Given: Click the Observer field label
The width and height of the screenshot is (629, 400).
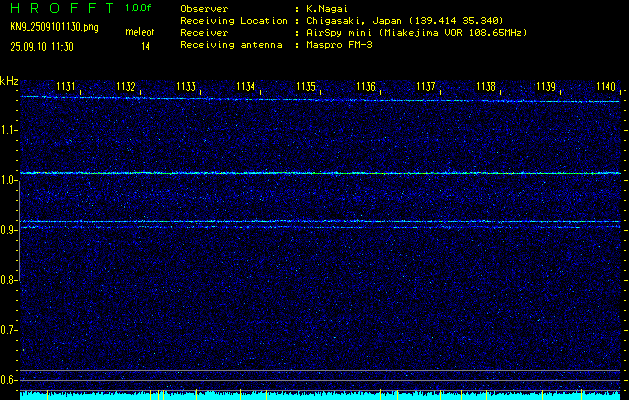Looking at the screenshot, I should (x=204, y=9).
